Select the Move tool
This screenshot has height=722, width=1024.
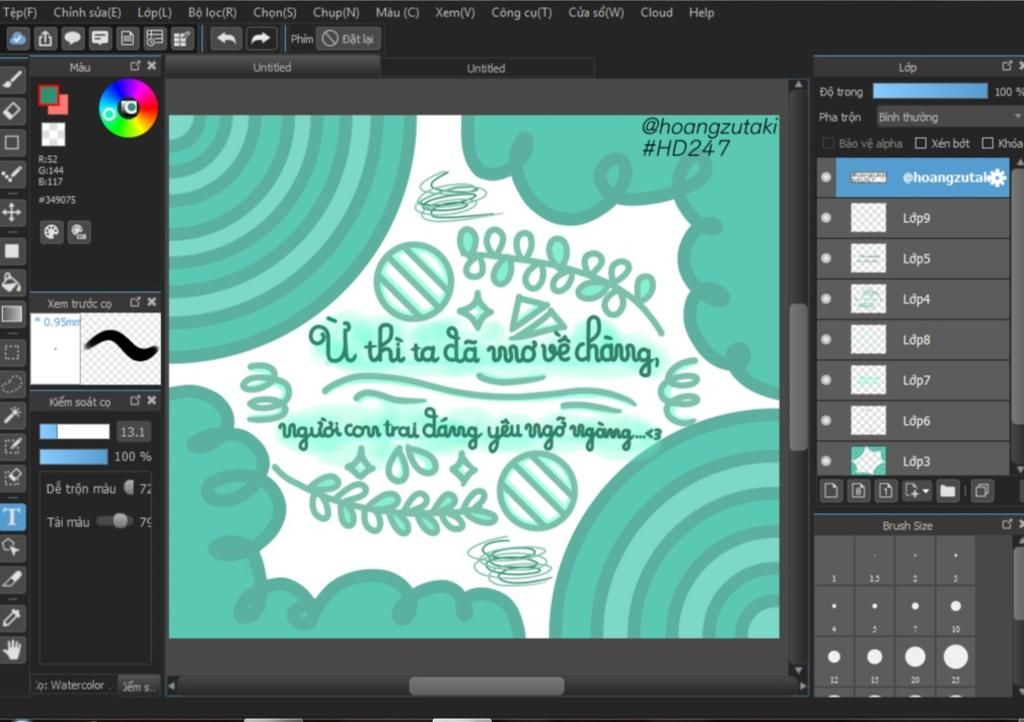tap(12, 212)
